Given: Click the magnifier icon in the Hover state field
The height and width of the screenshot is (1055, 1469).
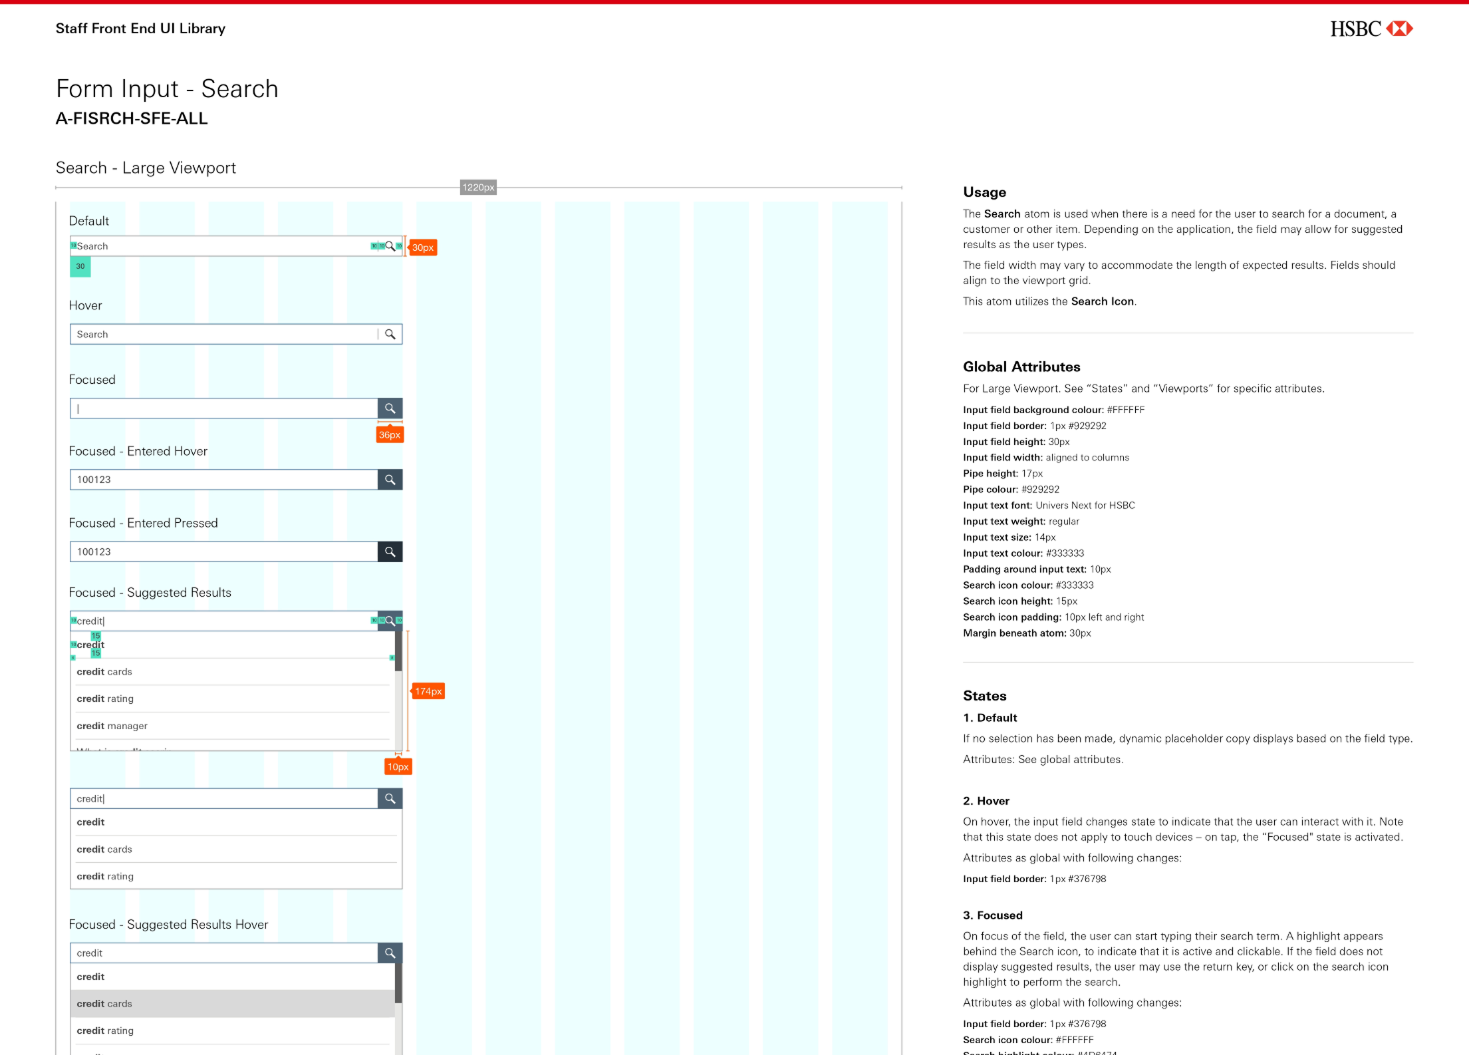Looking at the screenshot, I should point(389,333).
